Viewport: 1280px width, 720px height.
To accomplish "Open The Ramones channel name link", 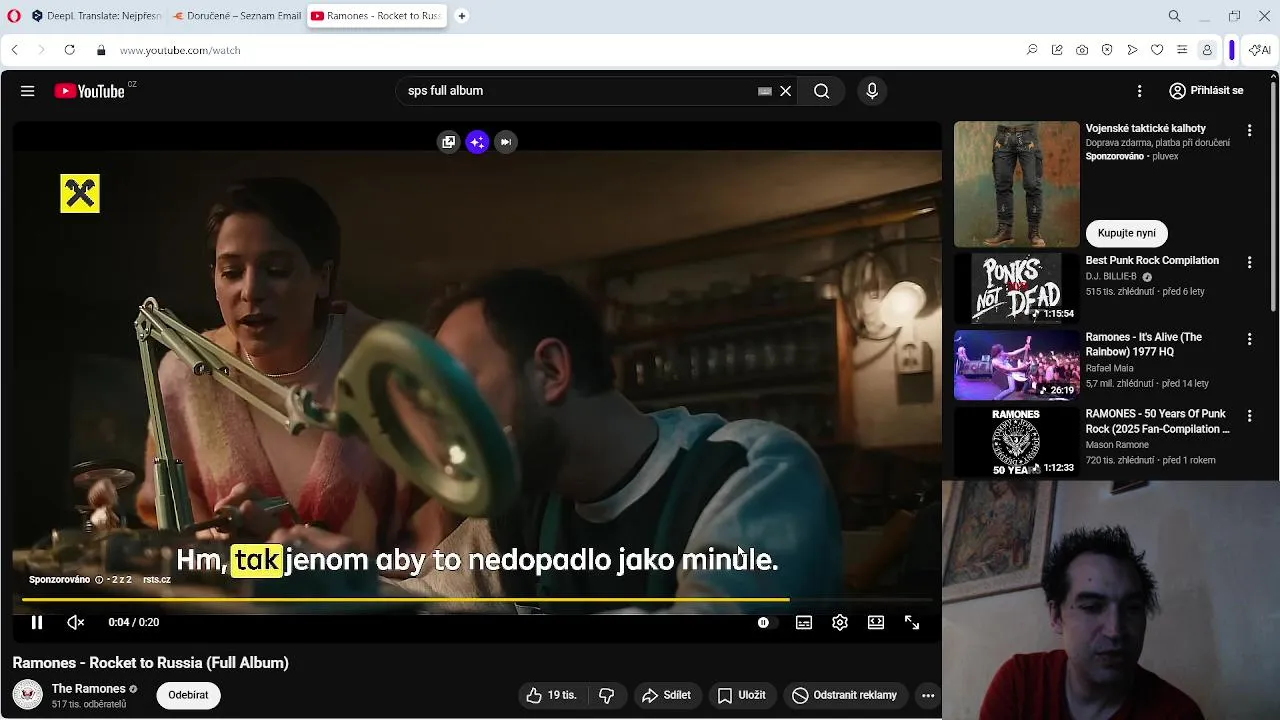I will [x=88, y=689].
